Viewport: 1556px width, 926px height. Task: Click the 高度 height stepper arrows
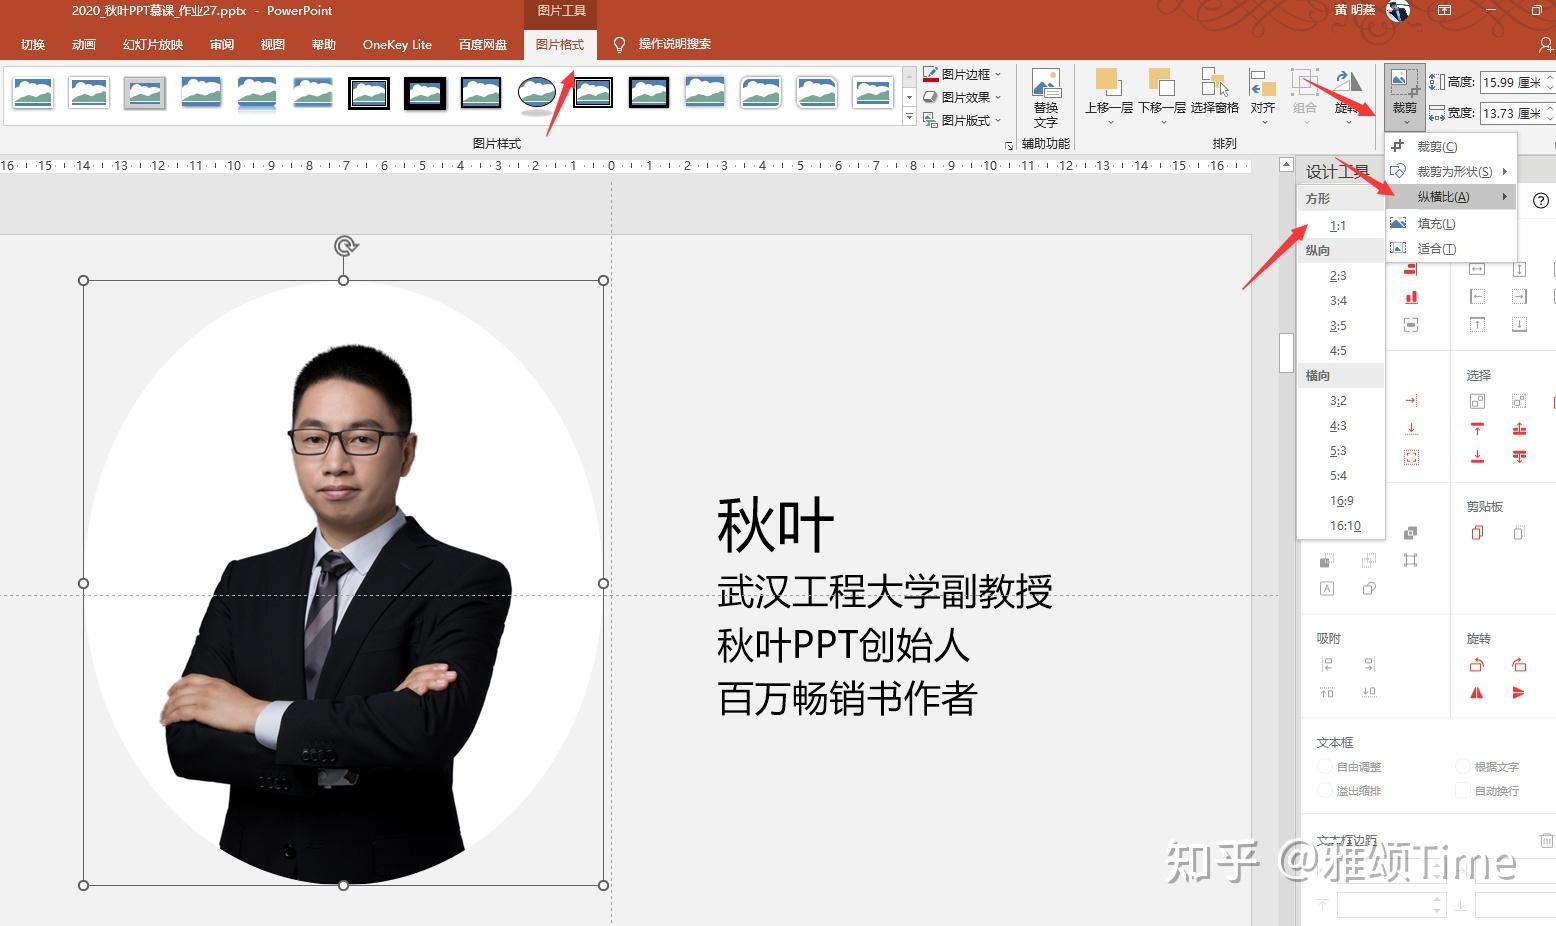(1550, 83)
